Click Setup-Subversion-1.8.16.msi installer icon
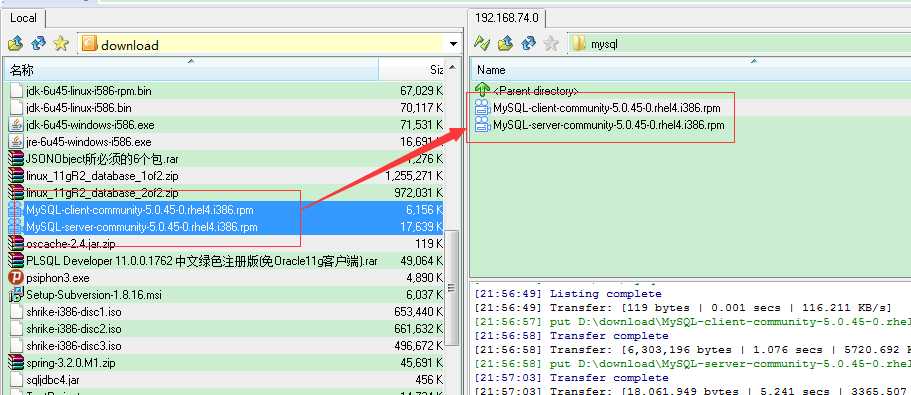 click(16, 295)
